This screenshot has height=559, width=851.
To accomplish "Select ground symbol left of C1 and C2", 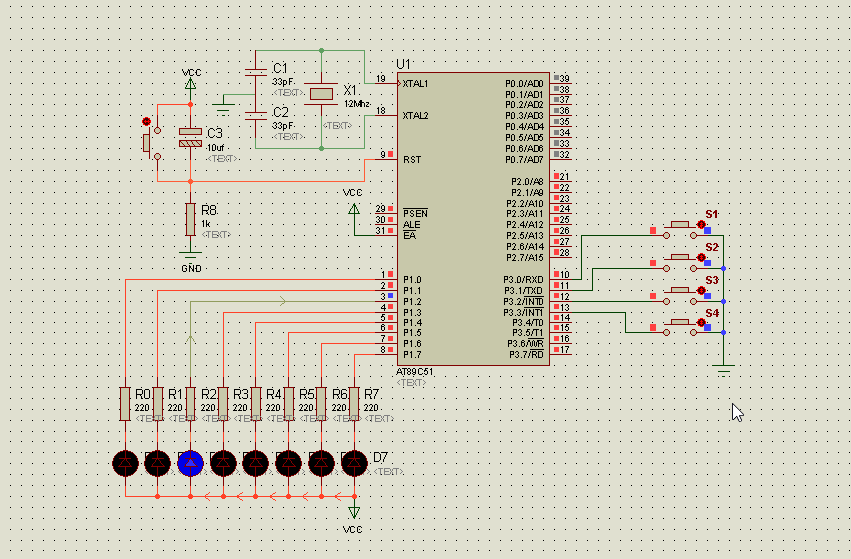I will [223, 107].
